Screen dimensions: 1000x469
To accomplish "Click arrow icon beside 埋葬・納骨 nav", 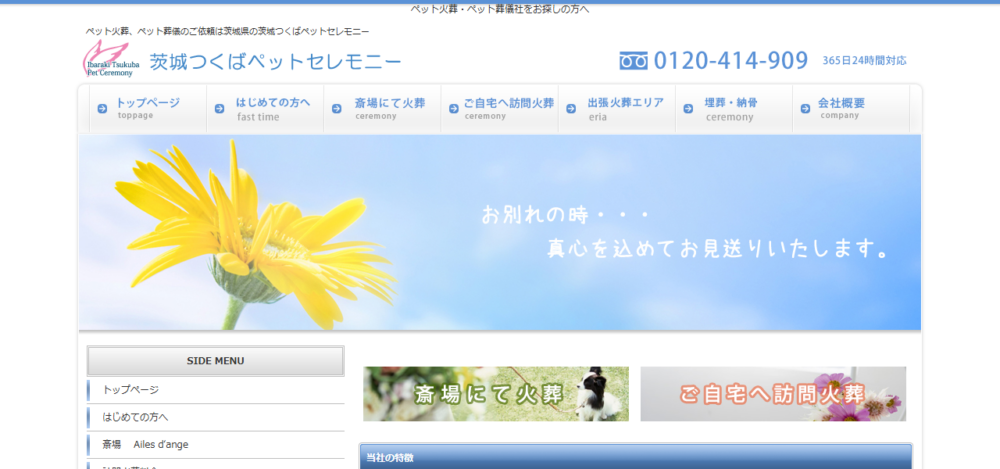I will click(688, 108).
